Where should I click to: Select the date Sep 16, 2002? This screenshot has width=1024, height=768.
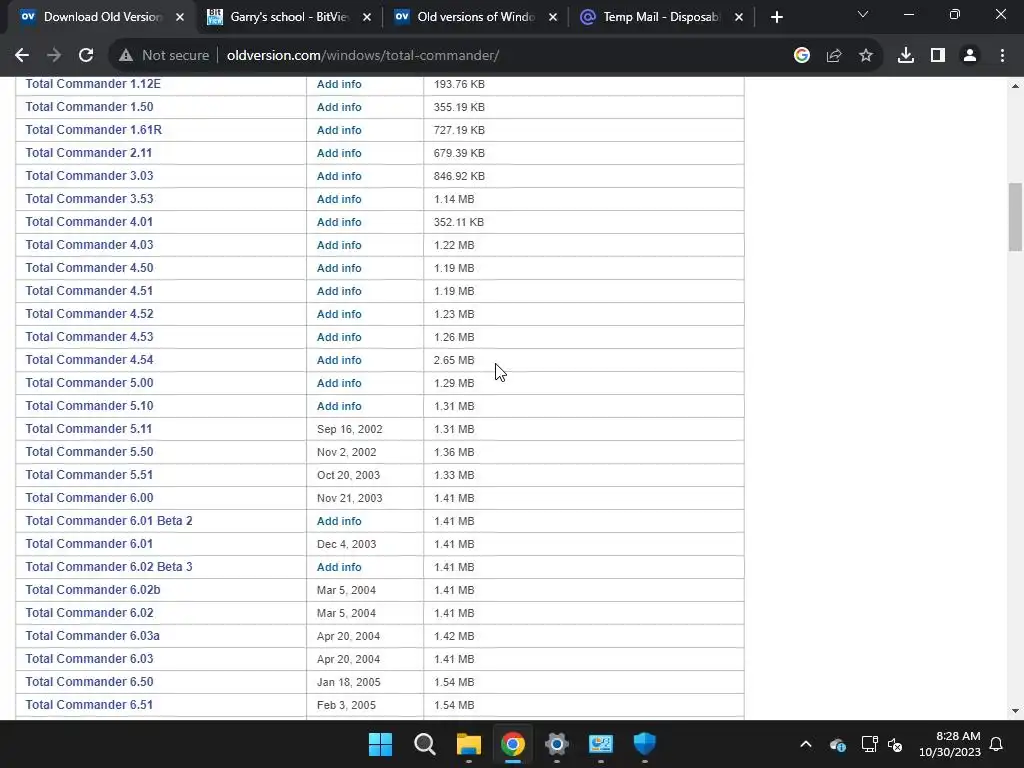[349, 429]
